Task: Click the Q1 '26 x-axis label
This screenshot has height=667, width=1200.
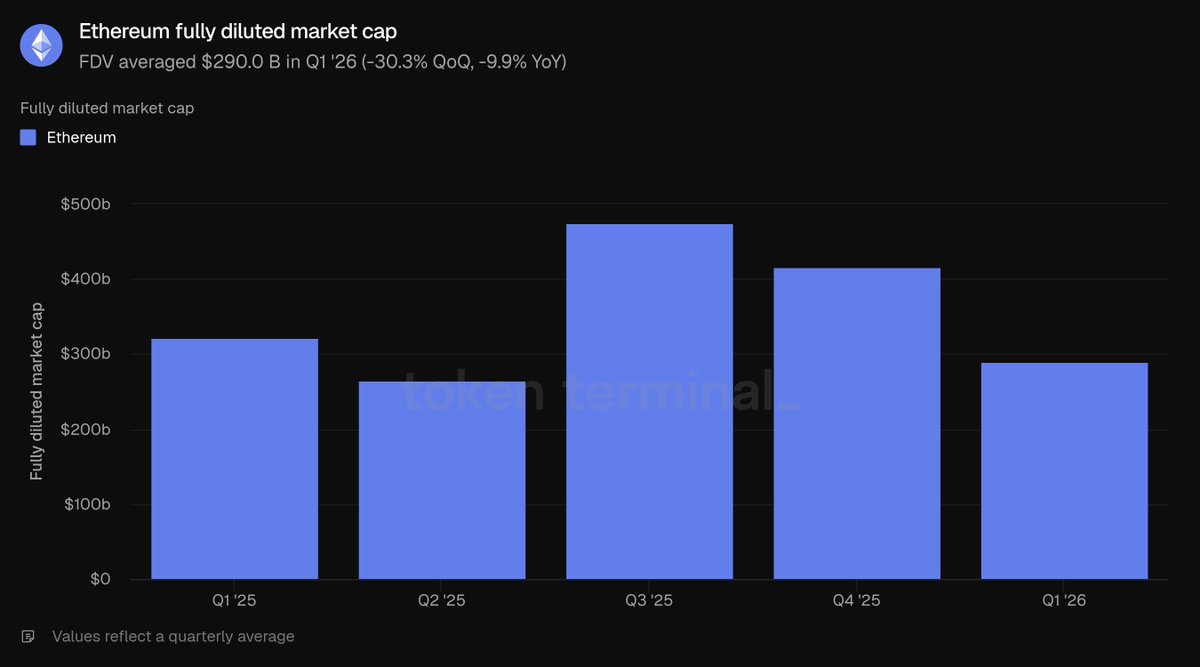Action: click(1064, 601)
